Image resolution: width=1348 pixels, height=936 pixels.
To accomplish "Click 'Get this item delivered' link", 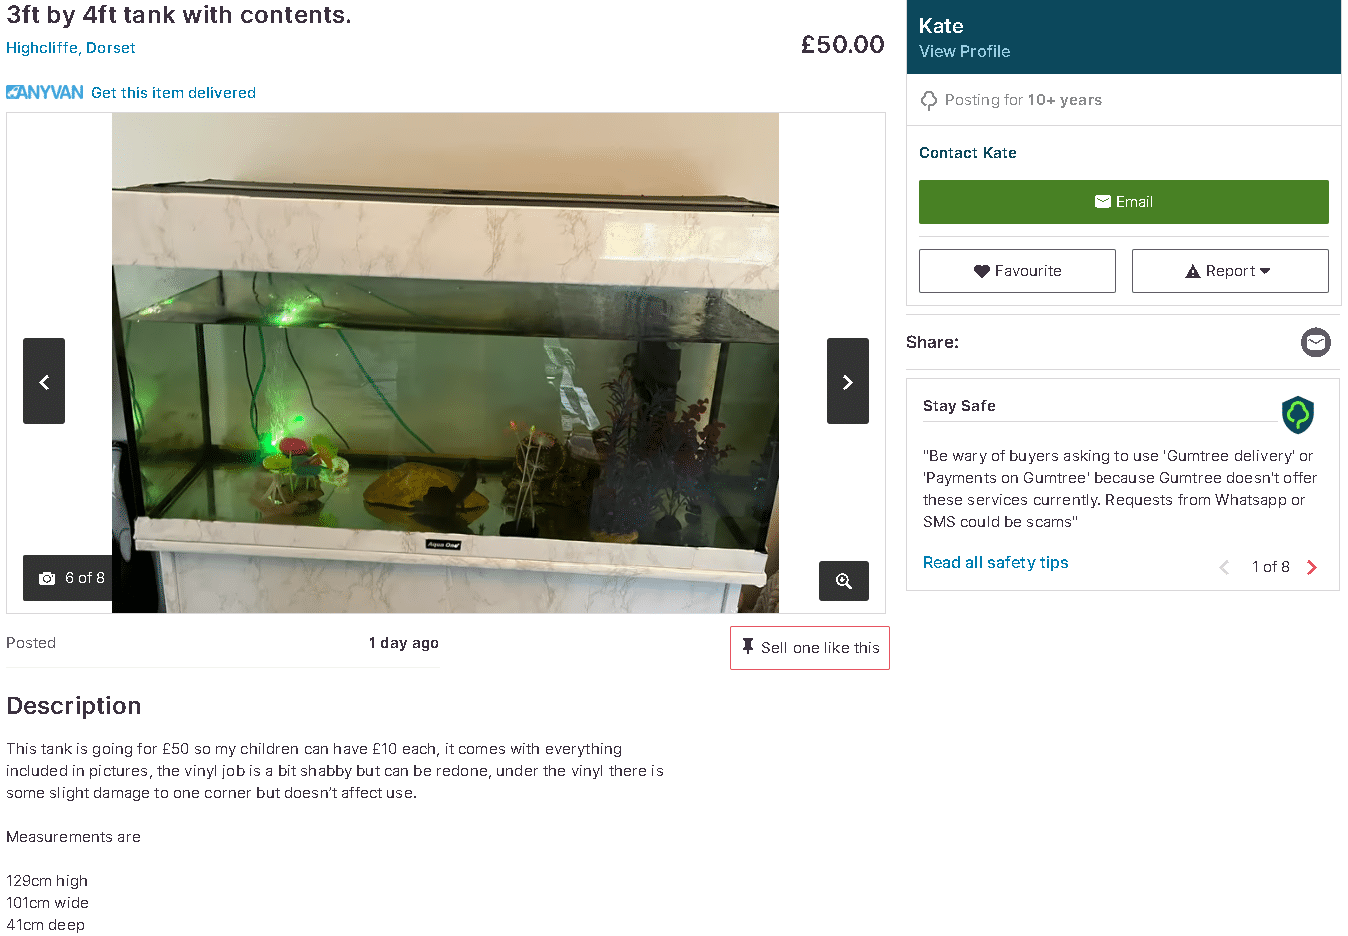I will tap(173, 93).
